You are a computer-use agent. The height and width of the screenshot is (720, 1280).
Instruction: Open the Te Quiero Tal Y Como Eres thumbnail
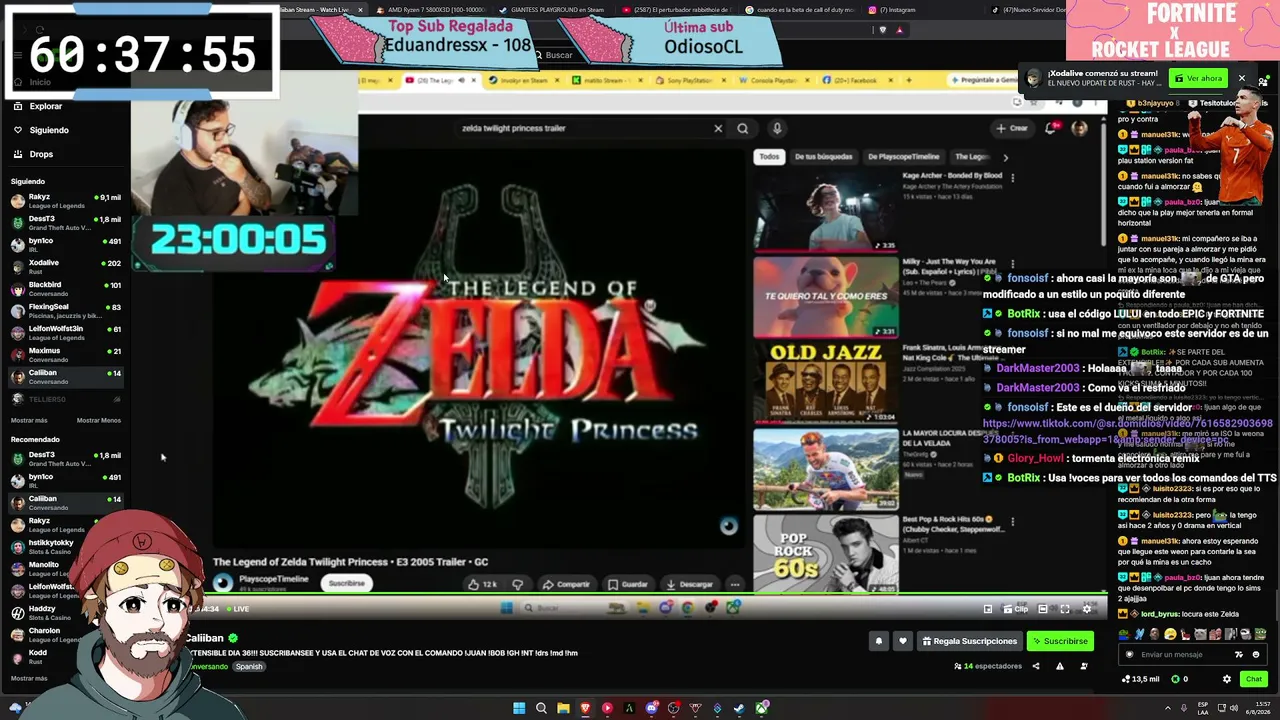[825, 297]
